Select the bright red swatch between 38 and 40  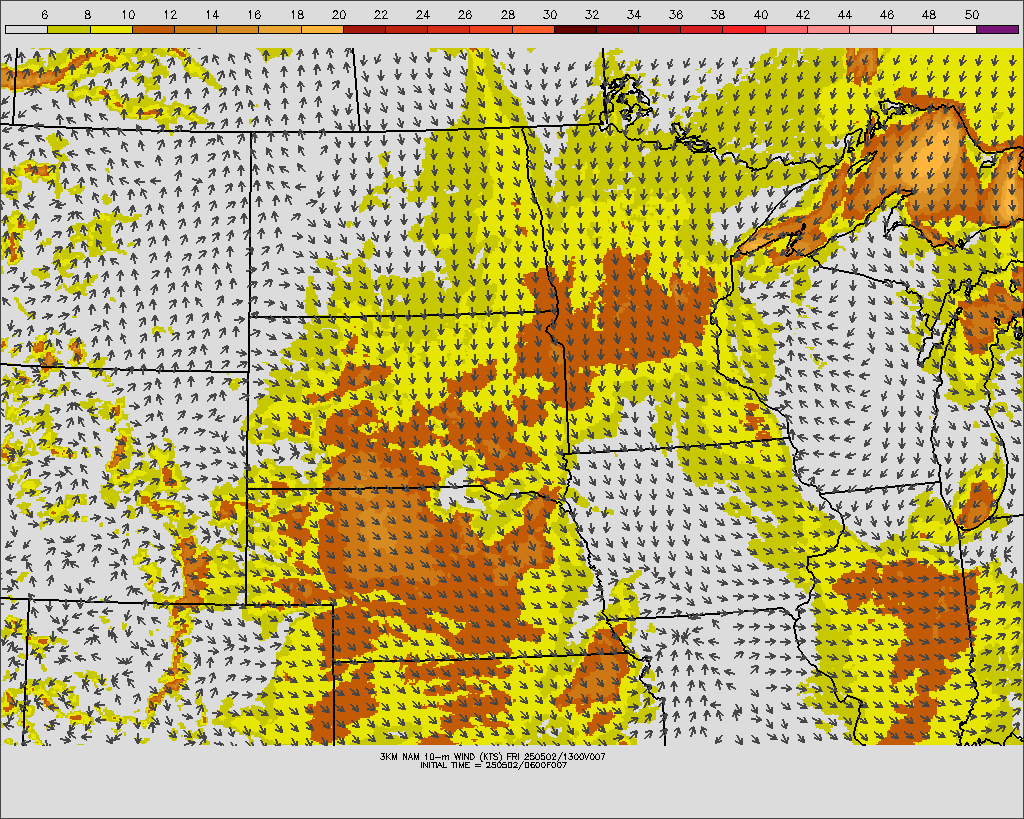pos(744,29)
